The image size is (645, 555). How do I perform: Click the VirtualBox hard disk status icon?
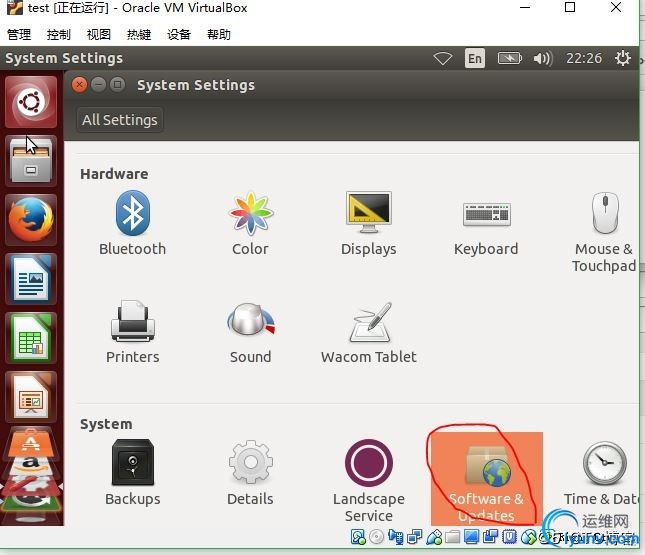(358, 536)
